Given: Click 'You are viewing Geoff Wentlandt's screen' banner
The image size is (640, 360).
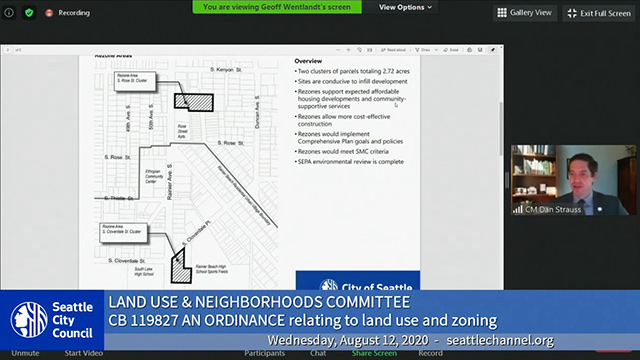Looking at the screenshot, I should 277,7.
